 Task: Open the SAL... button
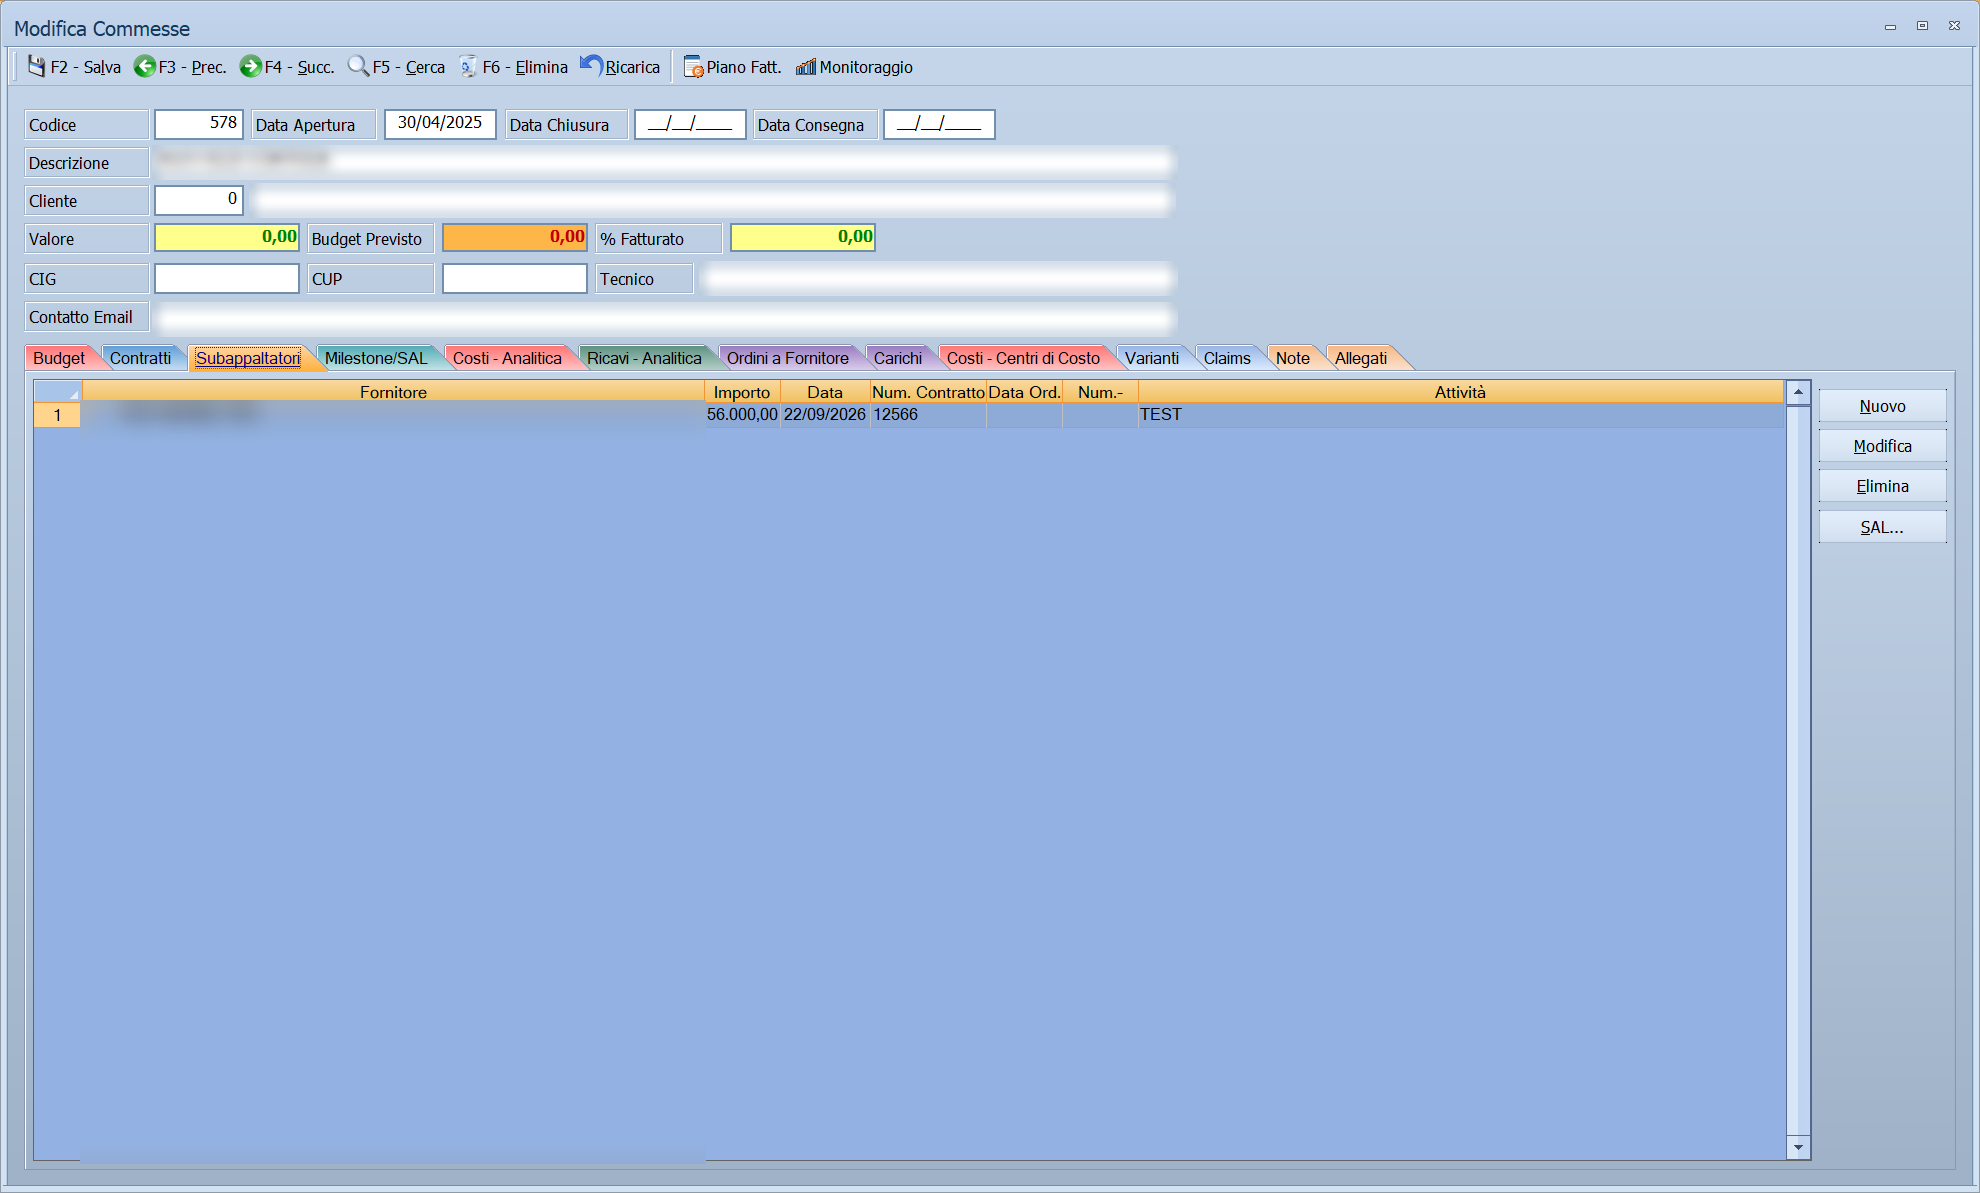point(1882,527)
